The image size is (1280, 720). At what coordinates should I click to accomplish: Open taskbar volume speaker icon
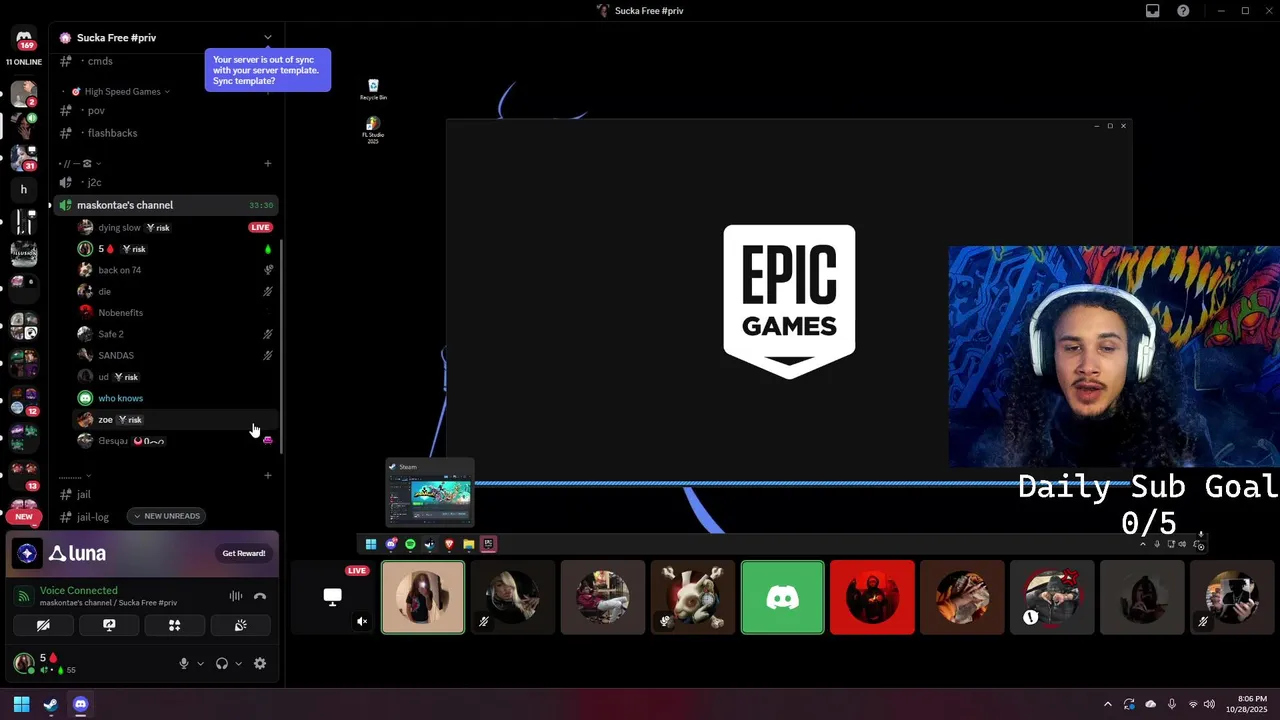(x=1210, y=704)
